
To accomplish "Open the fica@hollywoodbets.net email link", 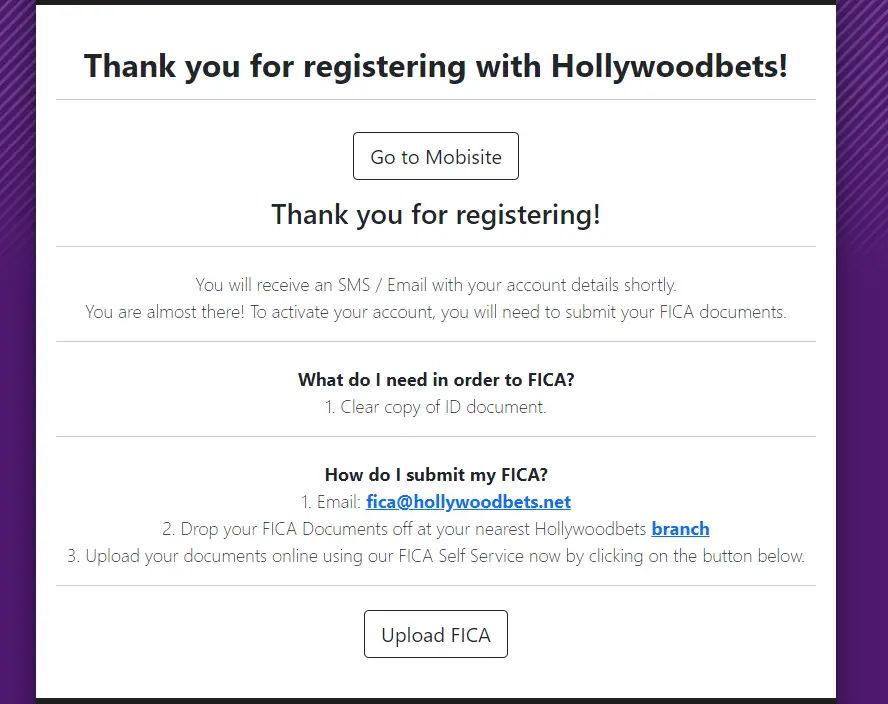I will point(468,502).
